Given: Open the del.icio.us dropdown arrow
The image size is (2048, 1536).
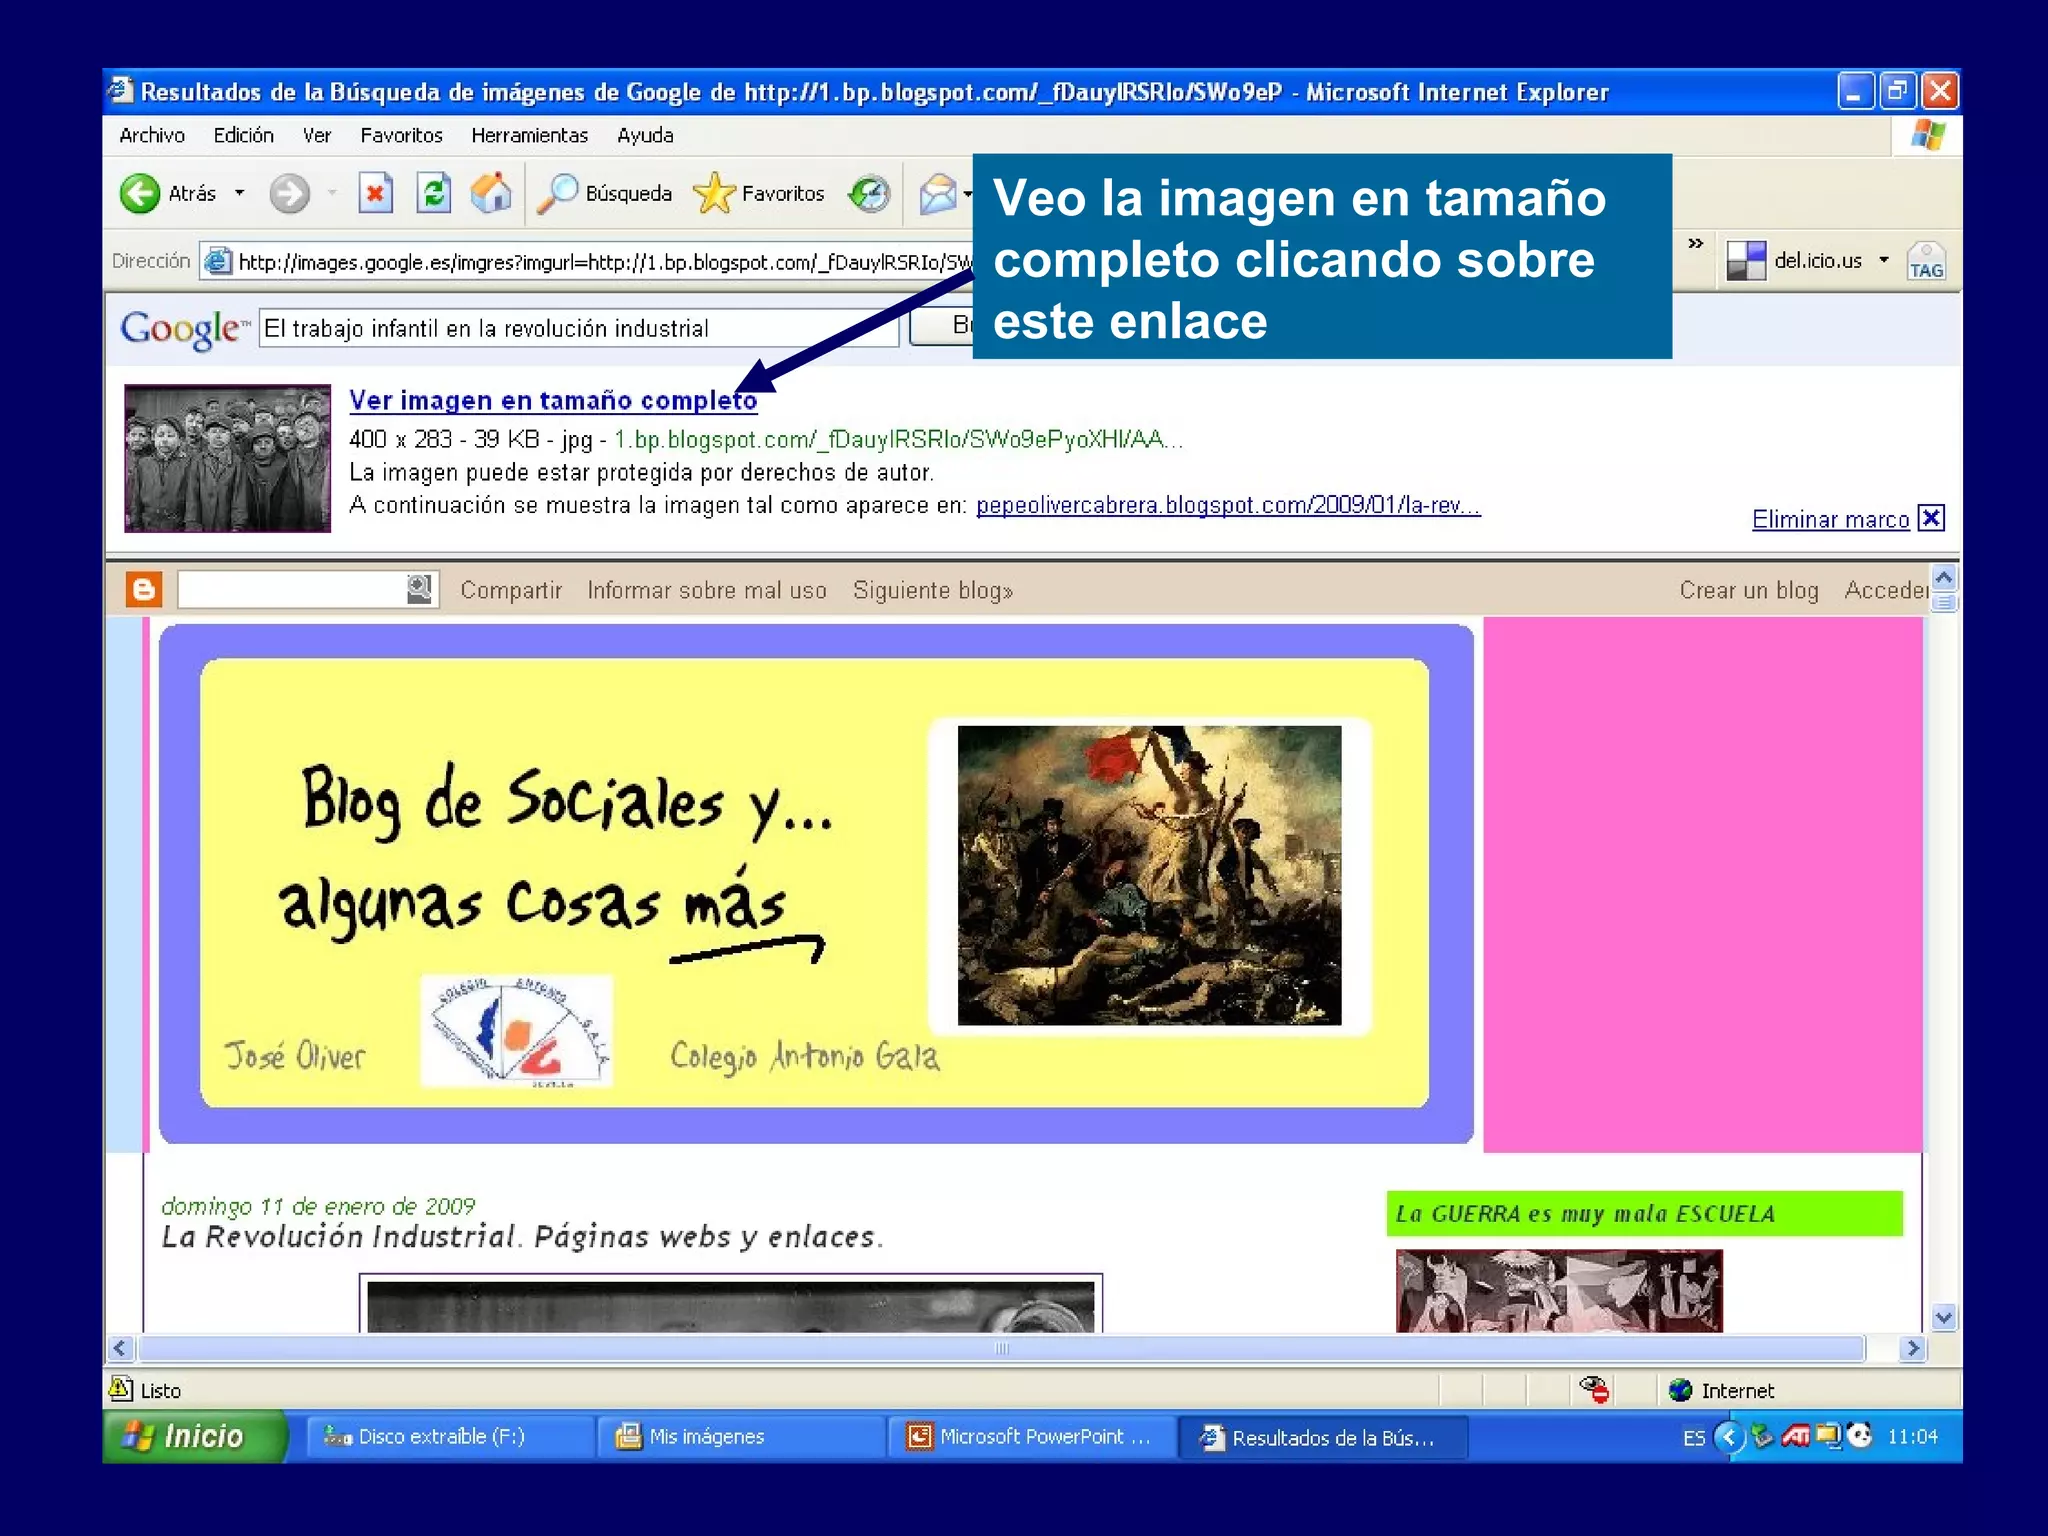Looking at the screenshot, I should (x=1884, y=260).
